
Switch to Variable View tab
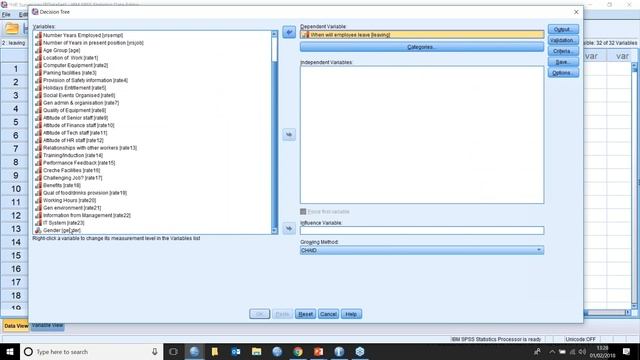(47, 325)
